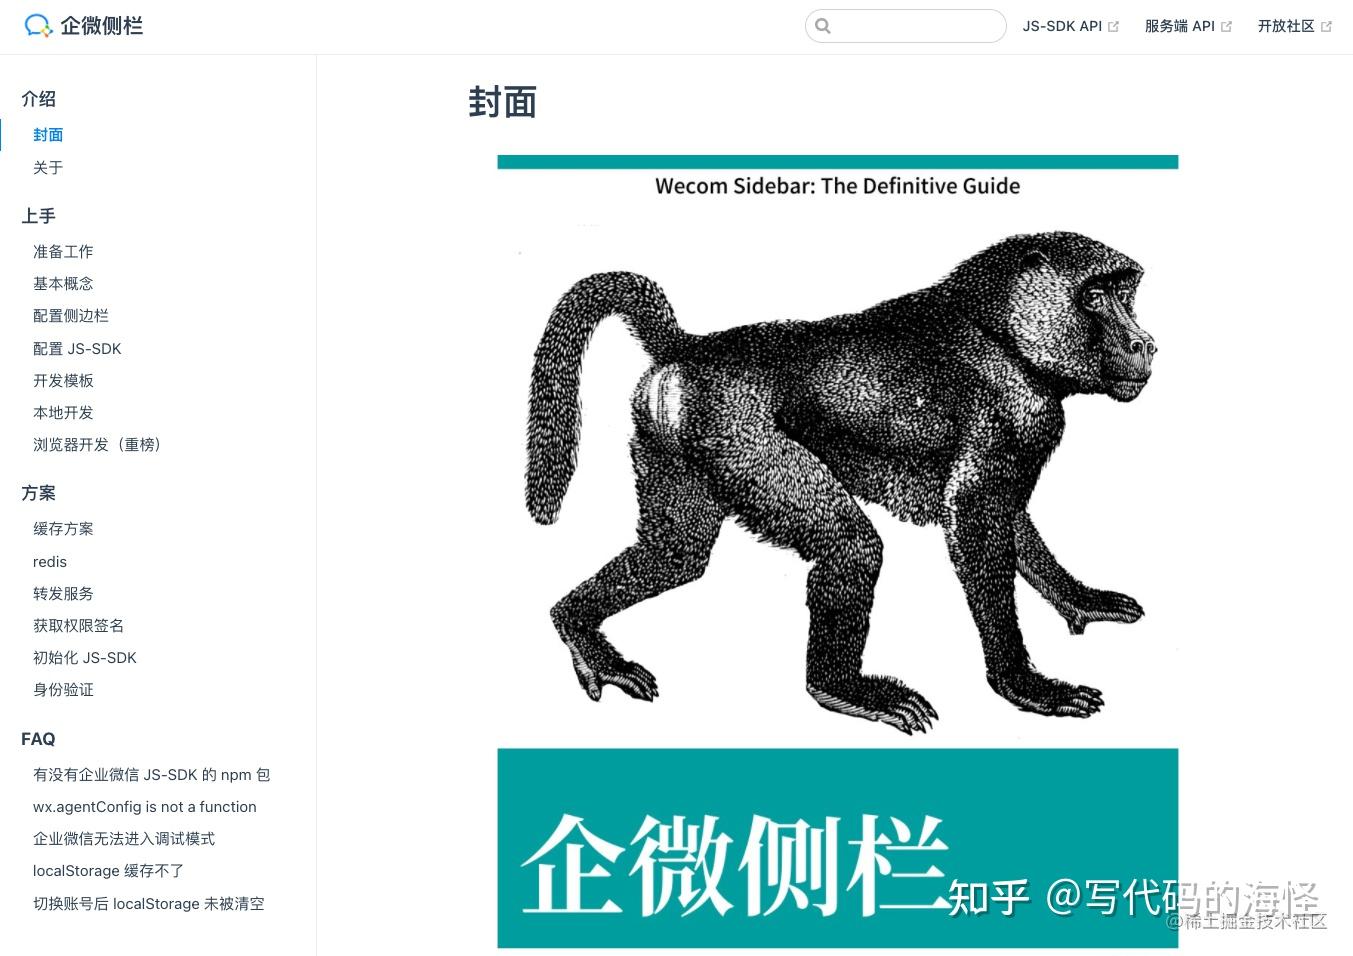Select 获取权限签名 in sidebar
Viewport: 1353px width, 956px height.
tap(78, 625)
